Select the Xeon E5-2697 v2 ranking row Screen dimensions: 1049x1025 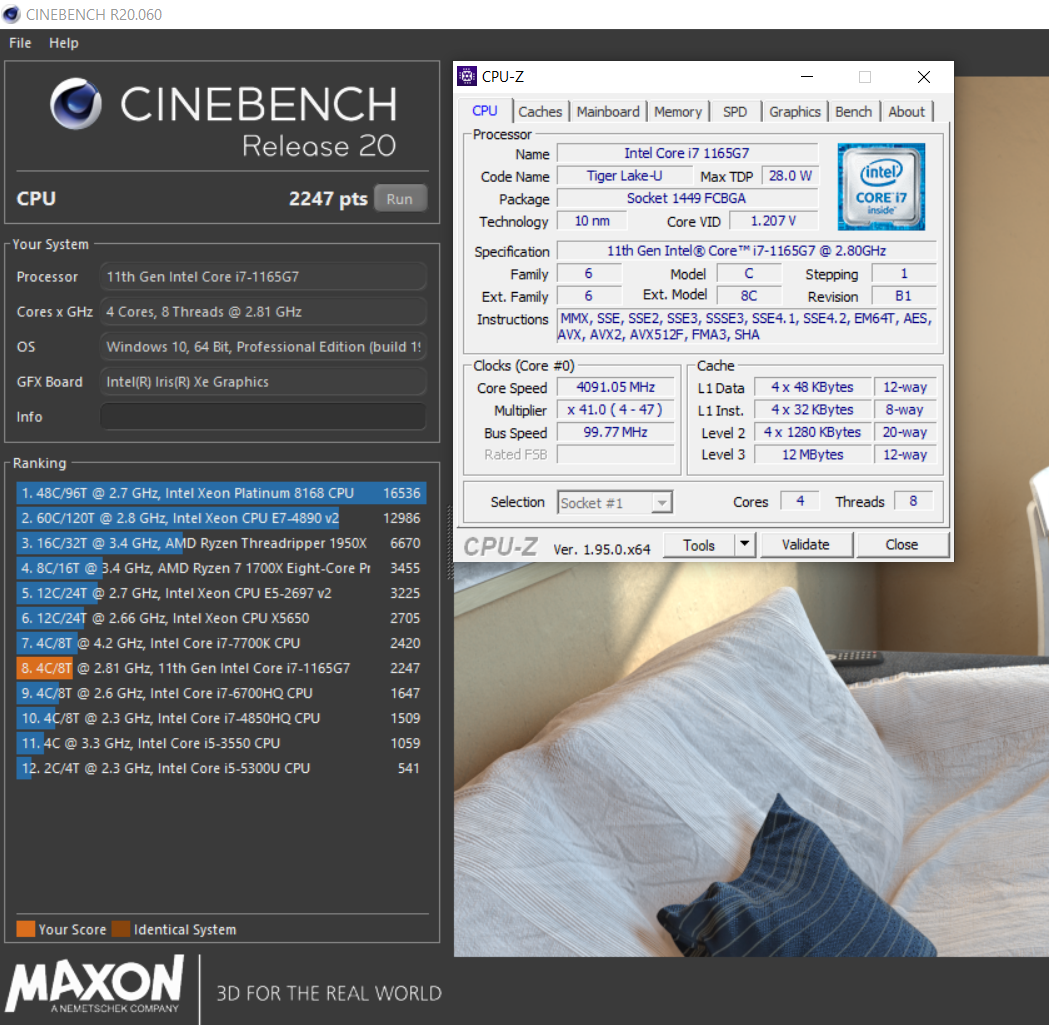click(x=221, y=593)
